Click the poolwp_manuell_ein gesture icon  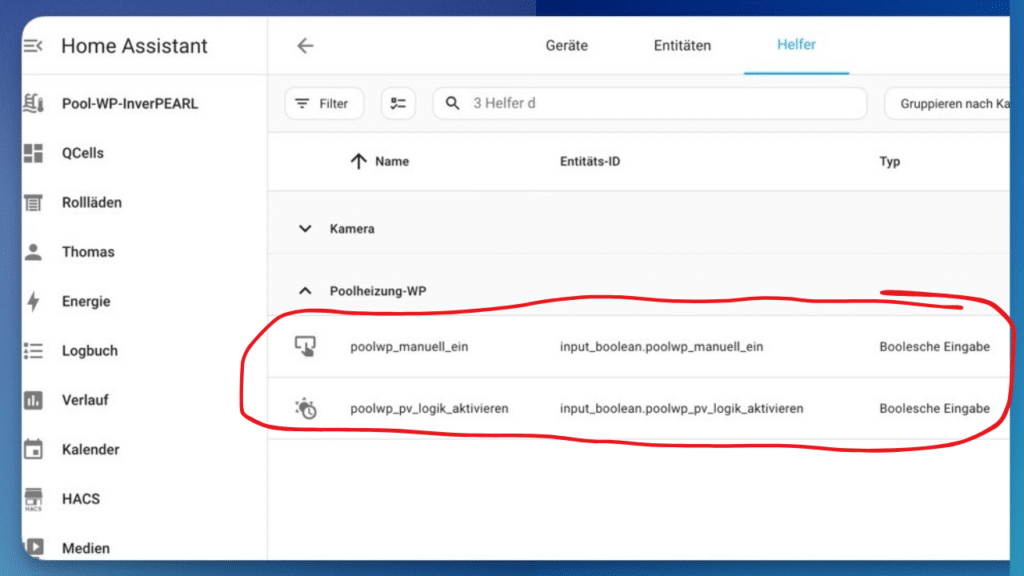click(x=305, y=346)
